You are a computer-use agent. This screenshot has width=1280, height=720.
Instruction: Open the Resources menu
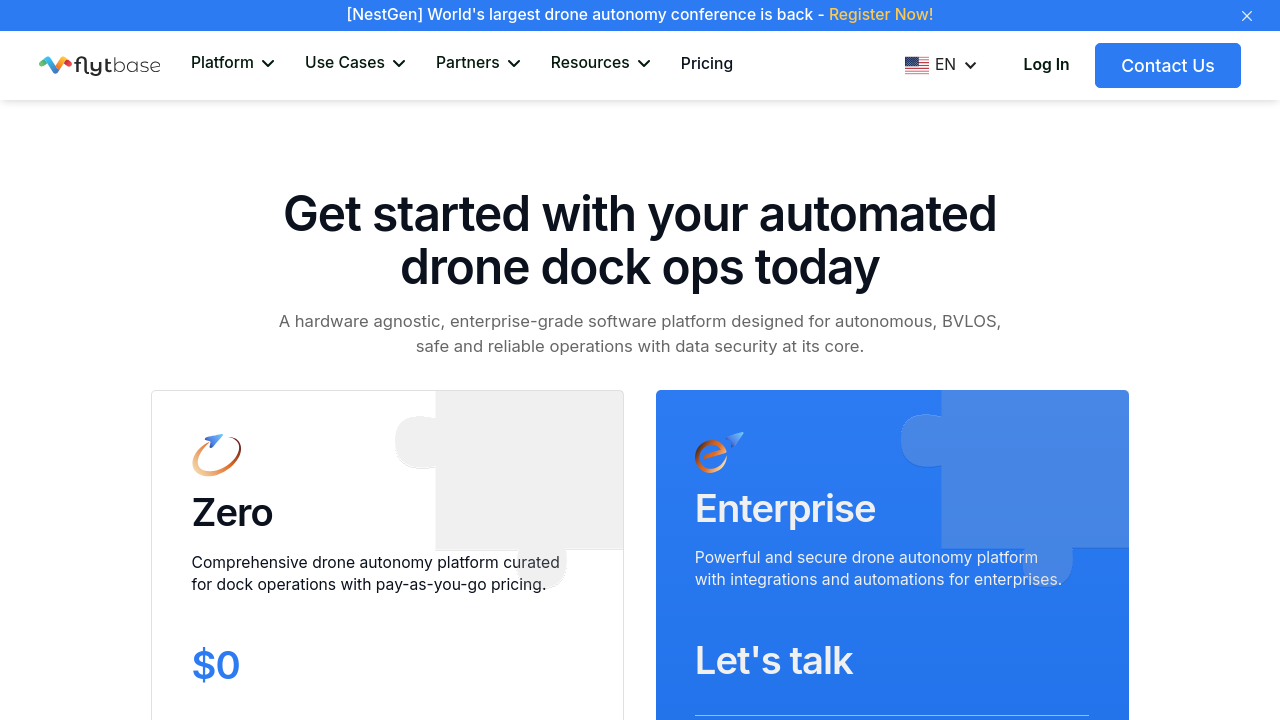(x=600, y=63)
